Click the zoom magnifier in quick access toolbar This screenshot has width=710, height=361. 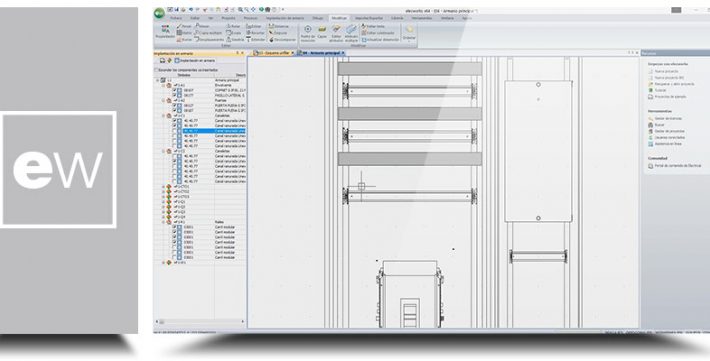pyautogui.click(x=240, y=10)
